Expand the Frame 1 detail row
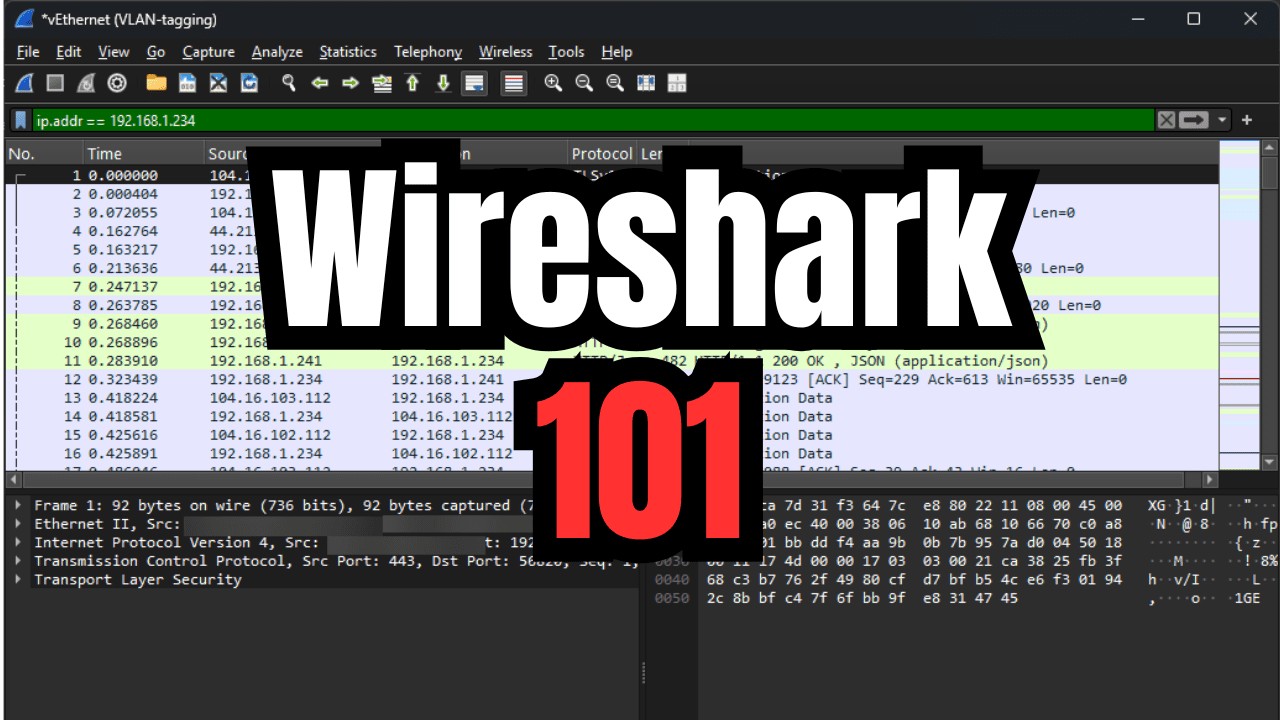The width and height of the screenshot is (1280, 720). click(20, 505)
